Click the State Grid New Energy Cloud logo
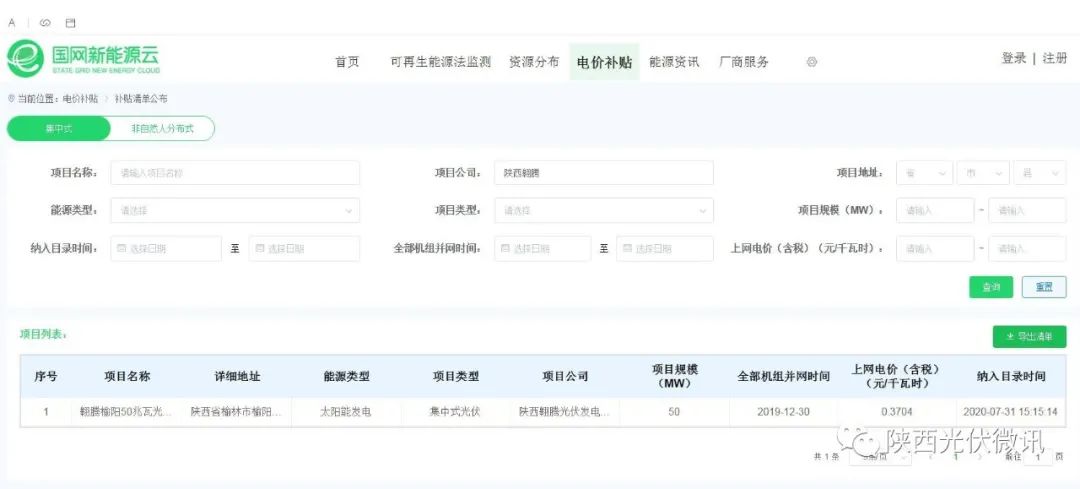Viewport: 1080px width, 489px height. [83, 59]
